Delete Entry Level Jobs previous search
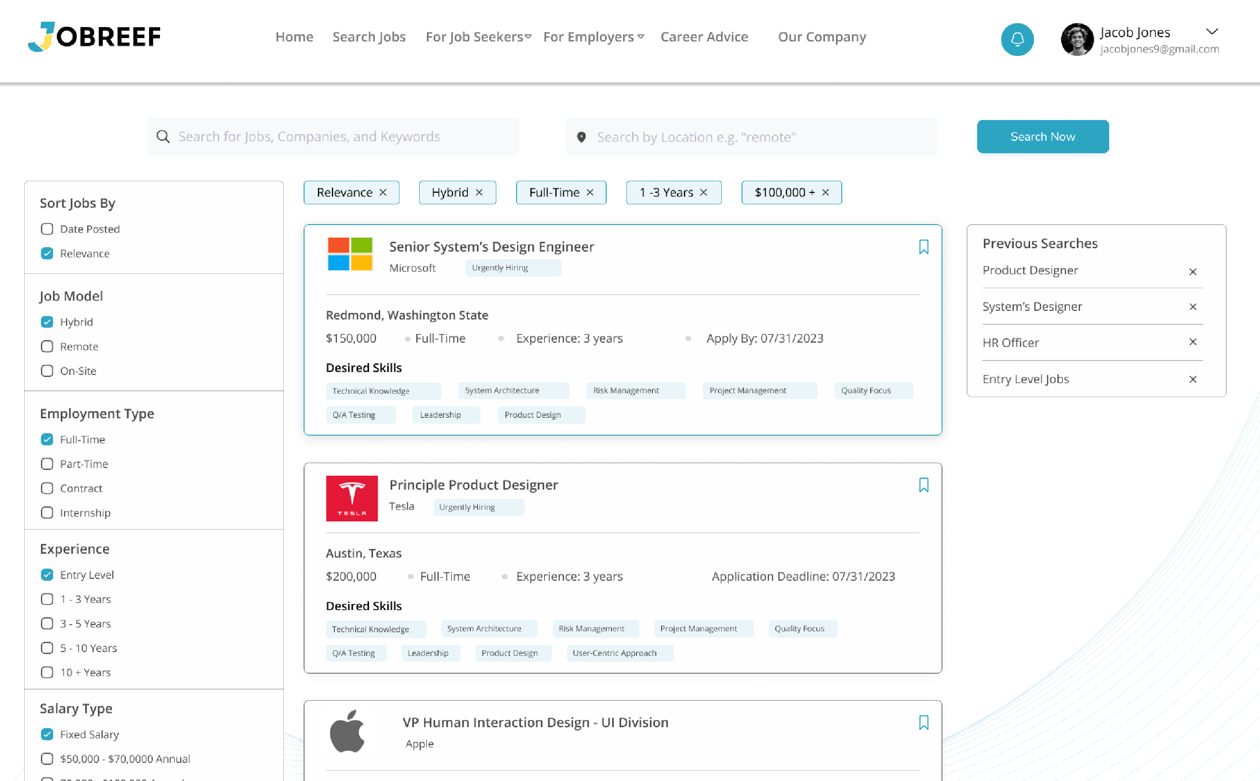This screenshot has height=781, width=1260. pyautogui.click(x=1193, y=380)
